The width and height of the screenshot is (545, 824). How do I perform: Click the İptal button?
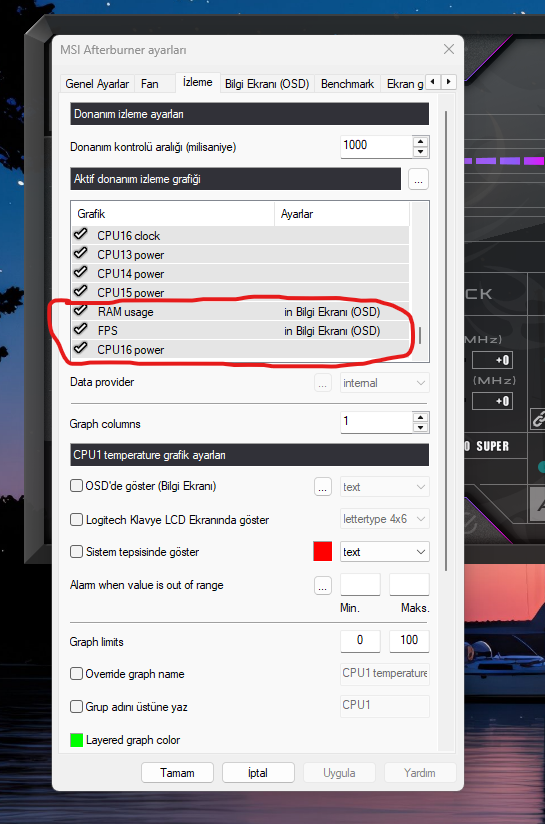click(258, 772)
